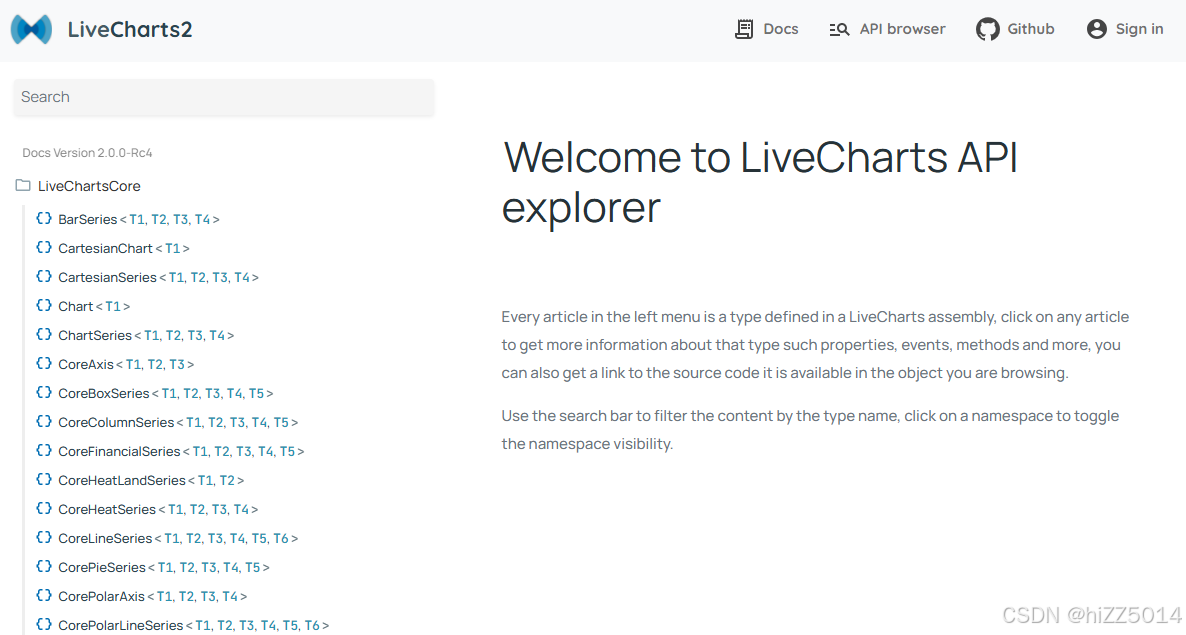
Task: Select CorePolarAxis entry in the menu
Action: coord(153,596)
